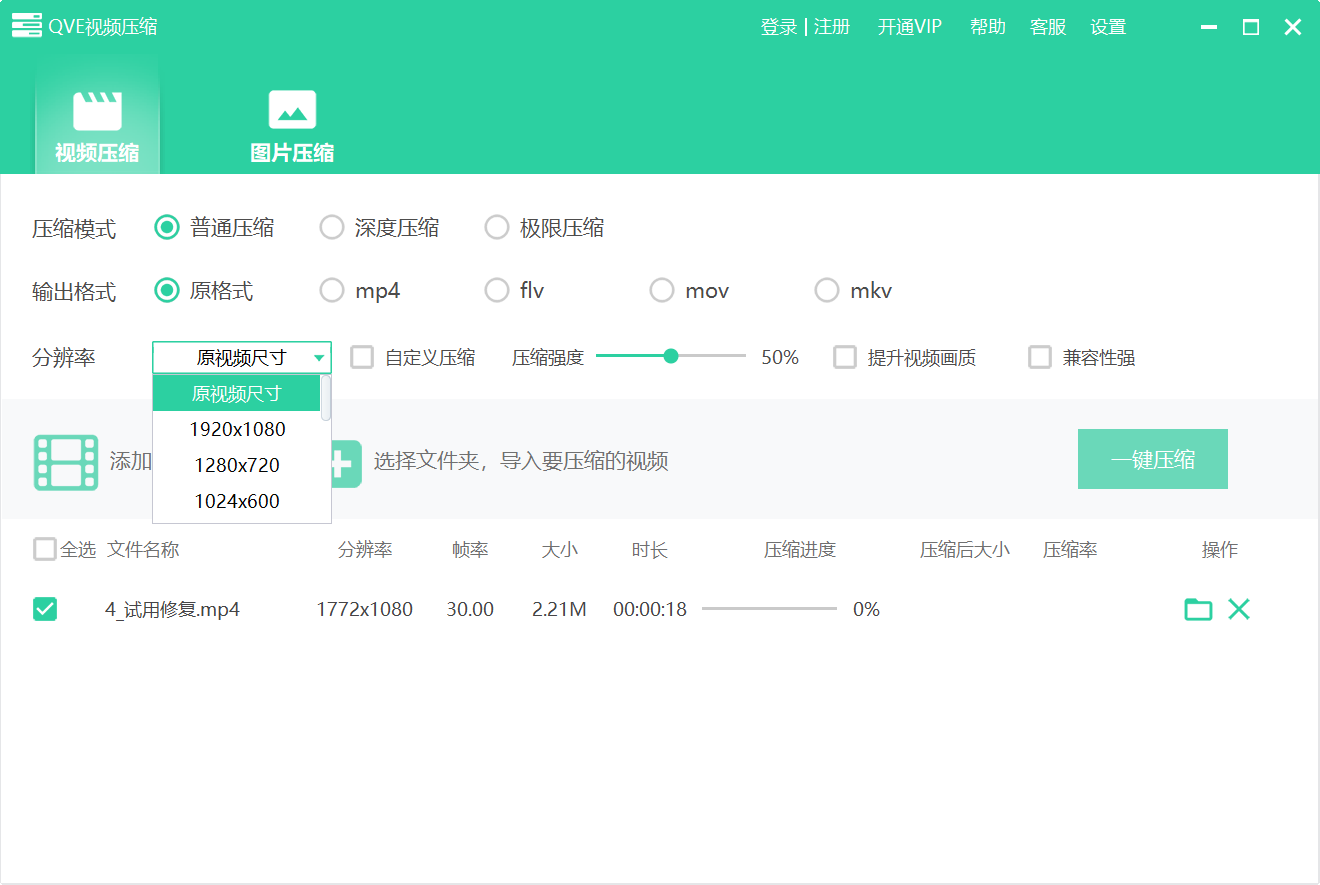Click the QVE视频压缩 app logo icon
Image resolution: width=1320 pixels, height=885 pixels.
(27, 26)
